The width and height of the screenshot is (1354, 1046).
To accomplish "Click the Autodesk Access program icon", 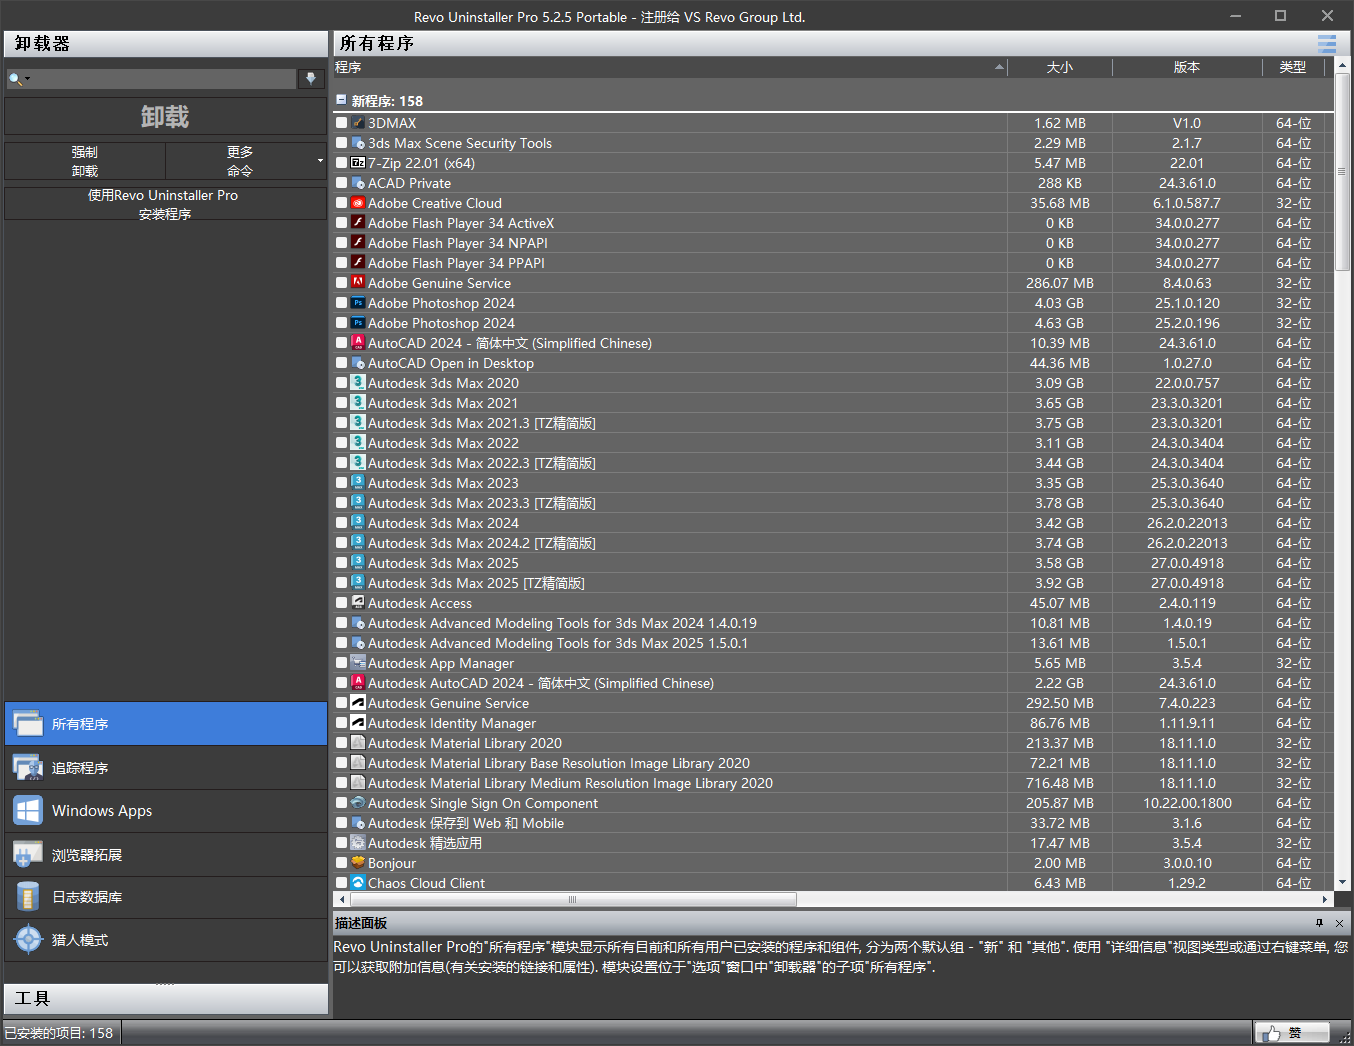I will [358, 603].
